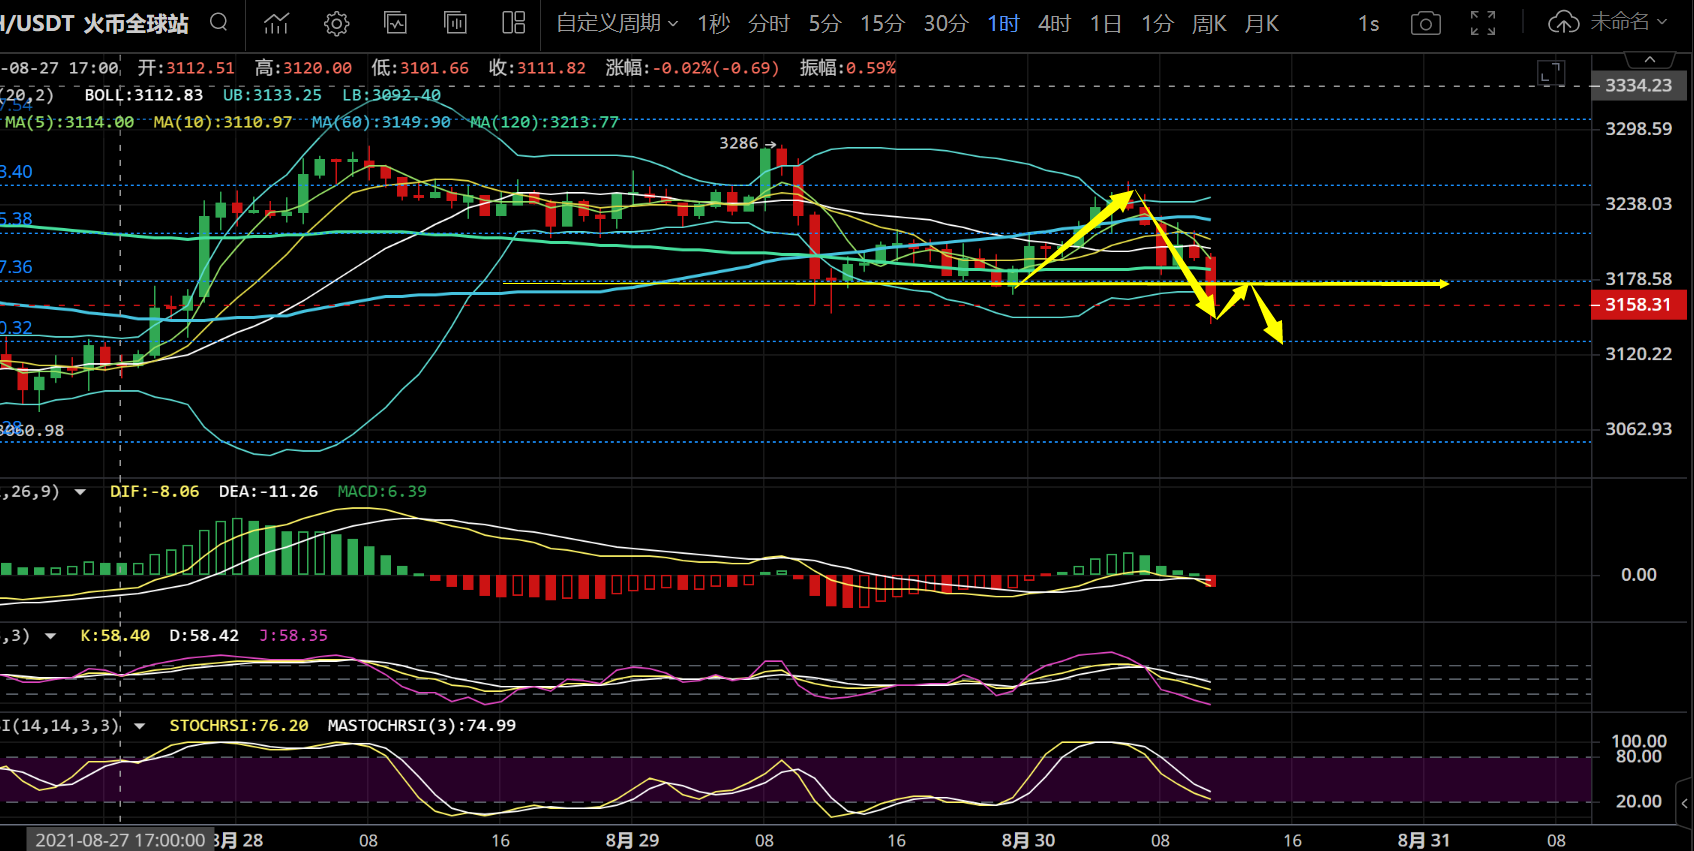Open the 自定义周期 dropdown
Screen dimensions: 1694x851
point(617,23)
